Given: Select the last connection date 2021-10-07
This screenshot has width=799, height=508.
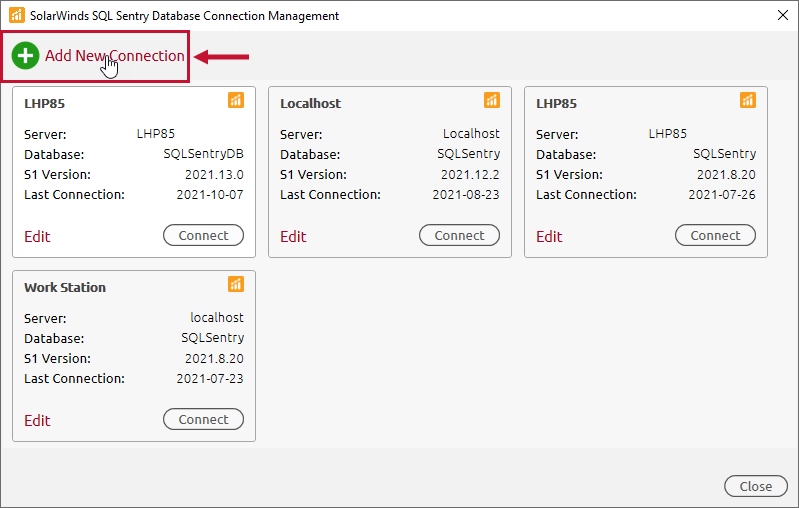Looking at the screenshot, I should coord(210,195).
